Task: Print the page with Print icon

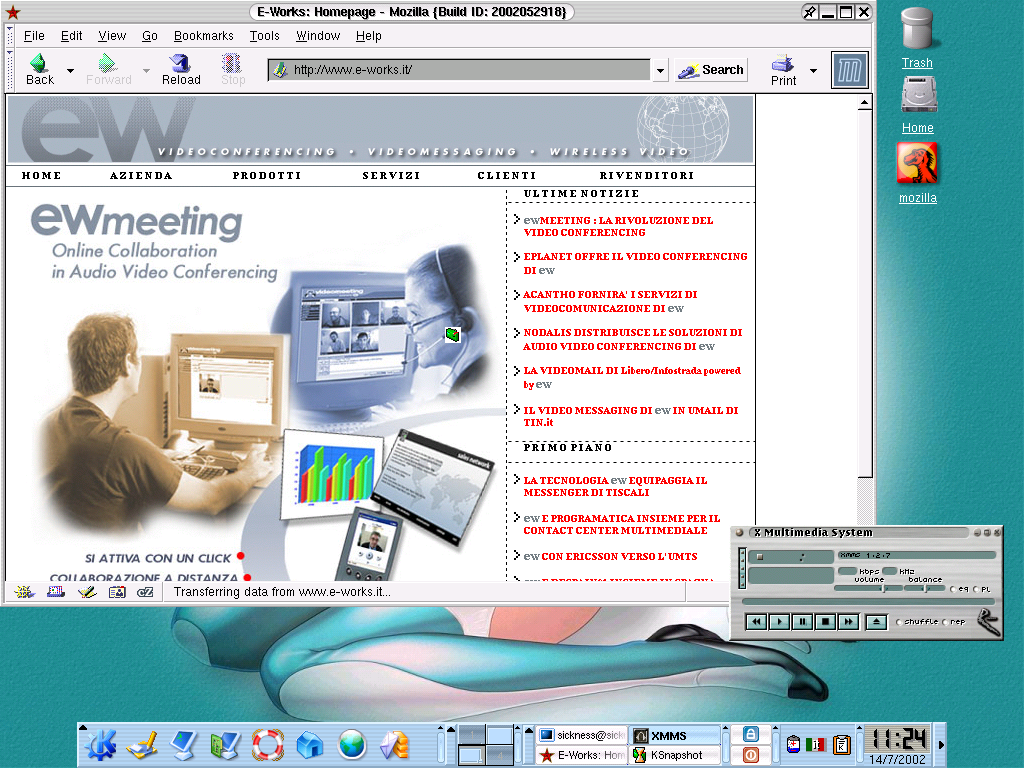Action: point(783,70)
